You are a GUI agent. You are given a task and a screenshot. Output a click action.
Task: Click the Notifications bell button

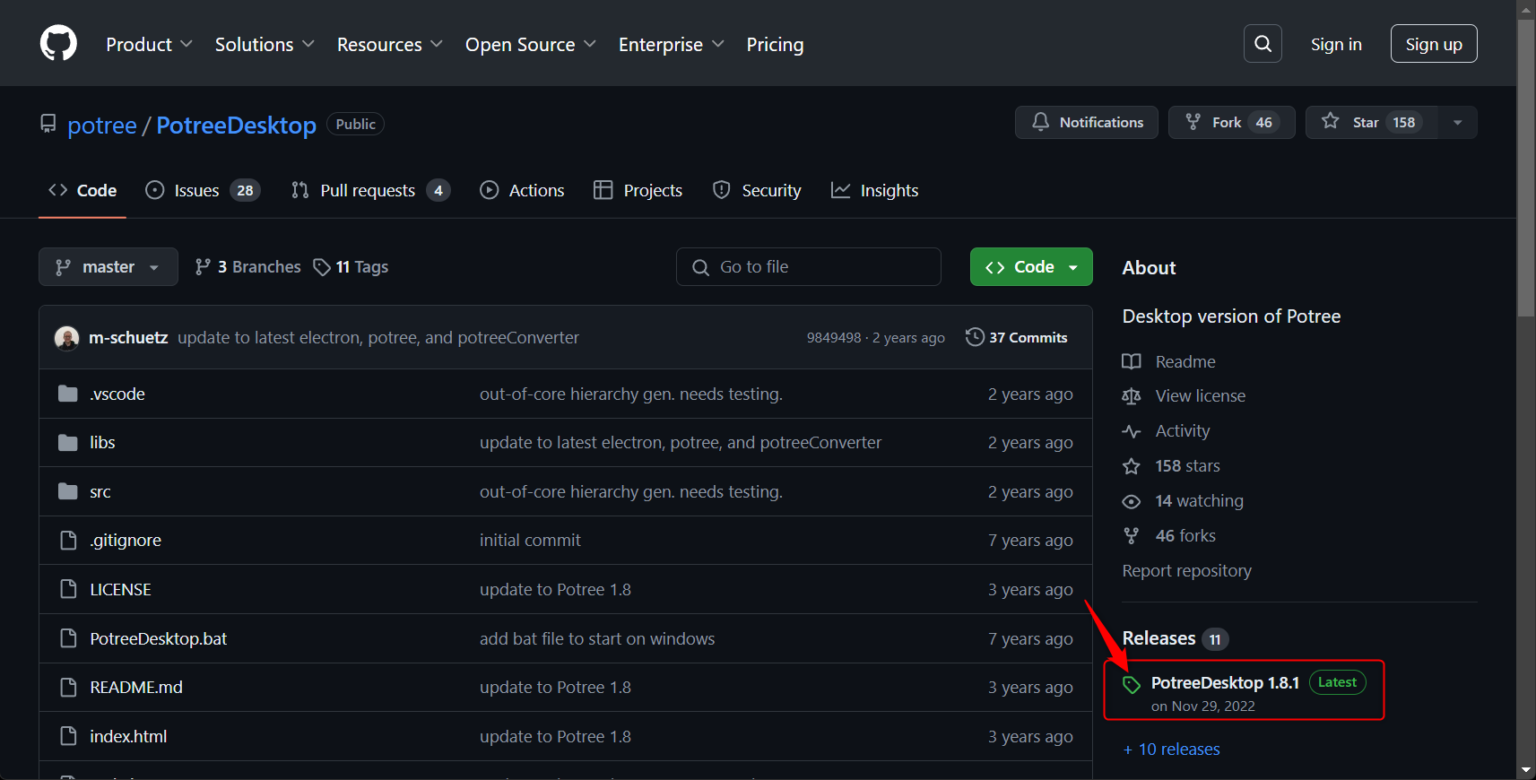(1086, 122)
